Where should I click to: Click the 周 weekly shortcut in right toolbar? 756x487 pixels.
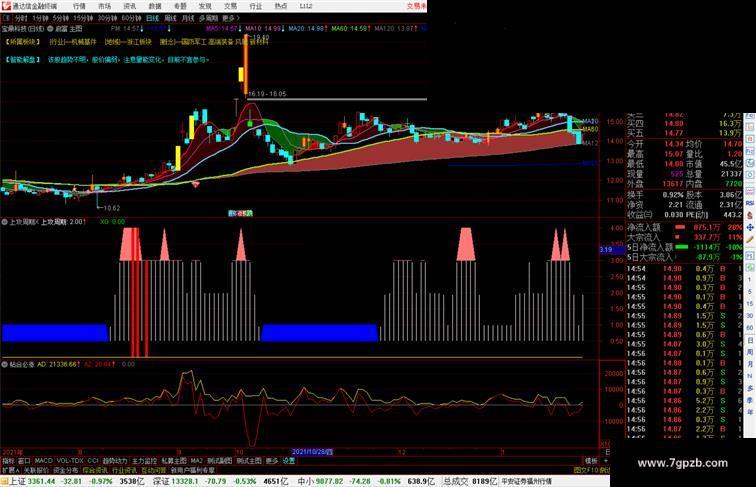click(750, 352)
